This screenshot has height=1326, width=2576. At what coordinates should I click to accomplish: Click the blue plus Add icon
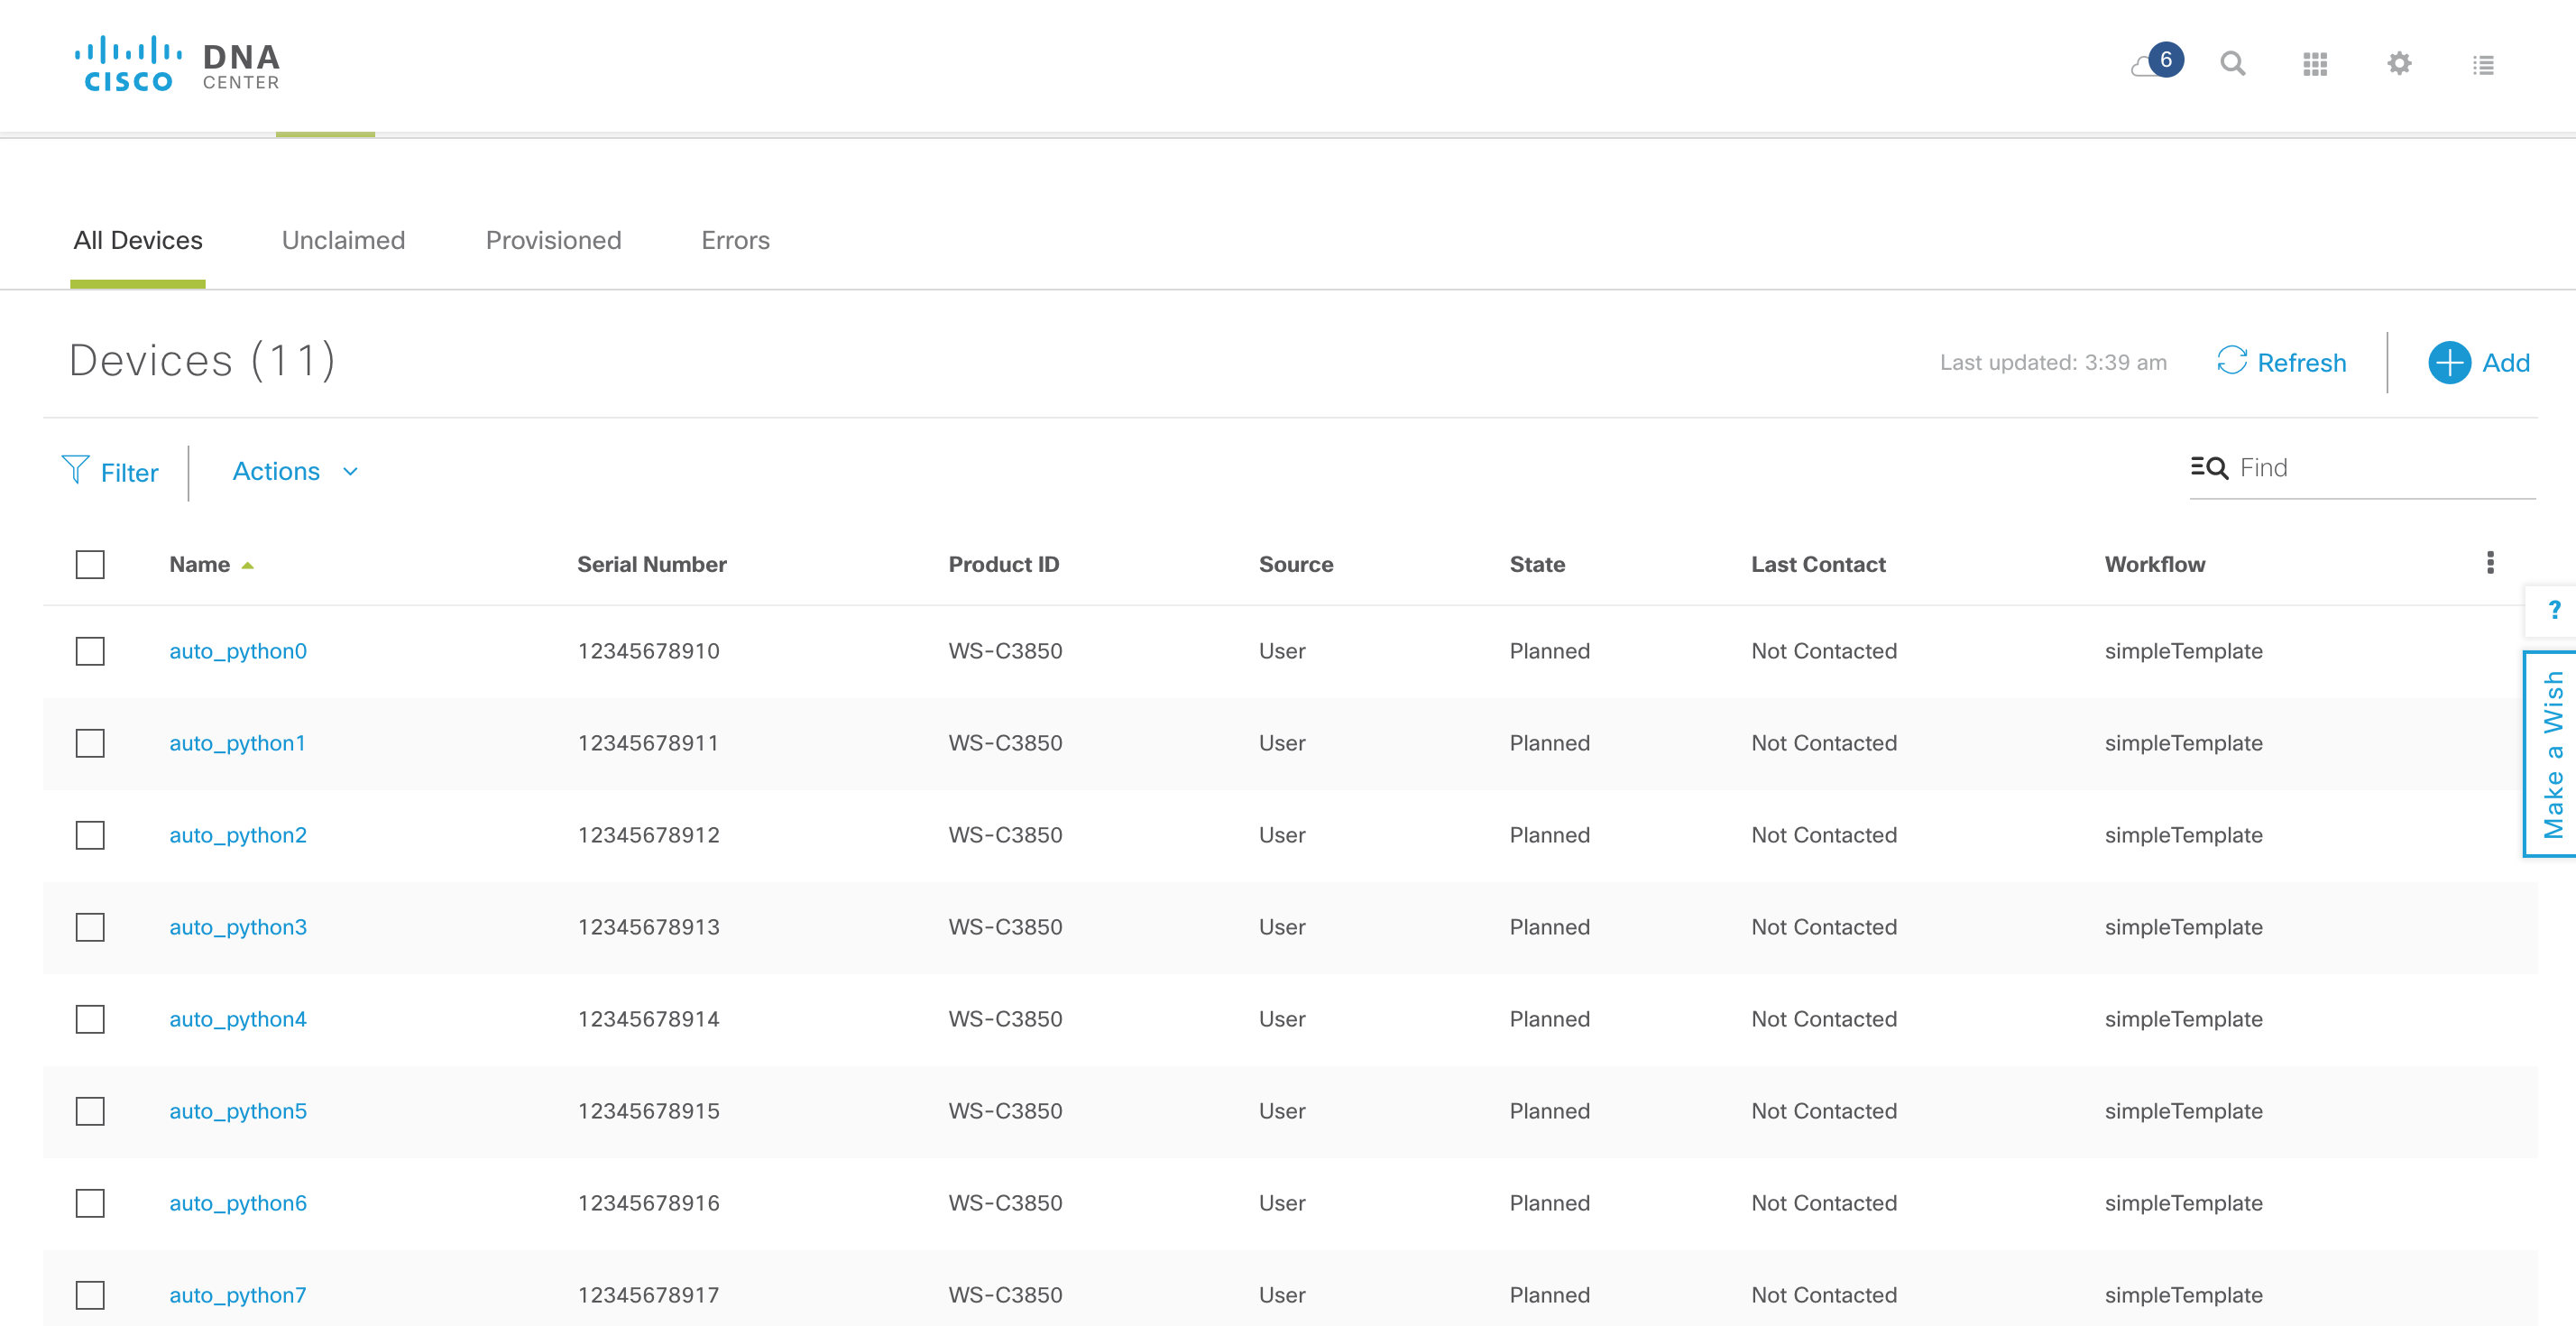(2449, 362)
